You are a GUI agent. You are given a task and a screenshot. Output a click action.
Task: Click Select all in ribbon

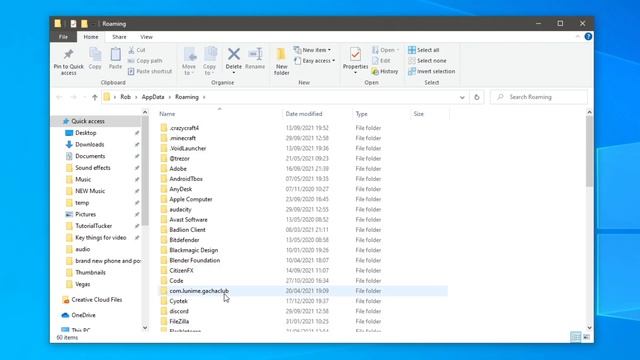(x=424, y=50)
